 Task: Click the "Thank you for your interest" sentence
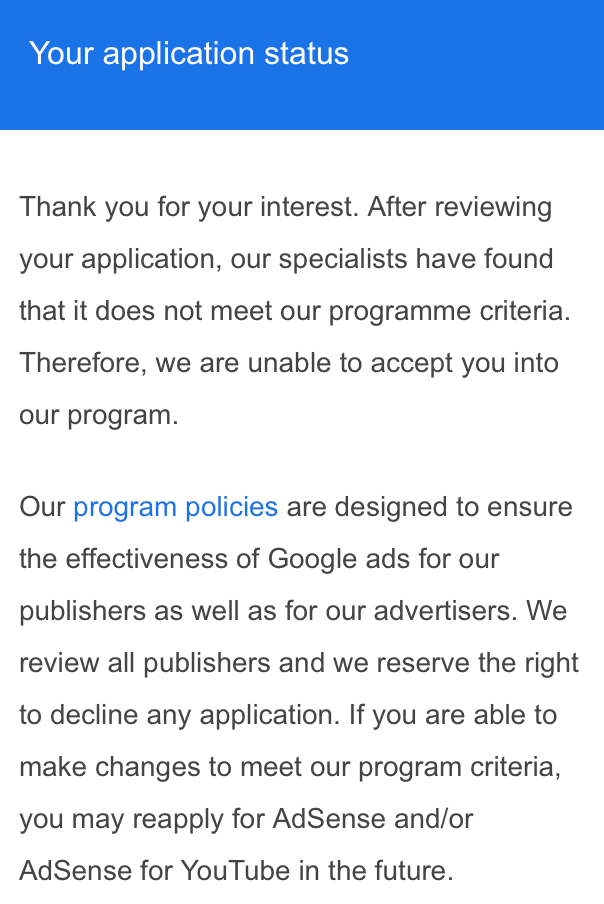click(187, 207)
